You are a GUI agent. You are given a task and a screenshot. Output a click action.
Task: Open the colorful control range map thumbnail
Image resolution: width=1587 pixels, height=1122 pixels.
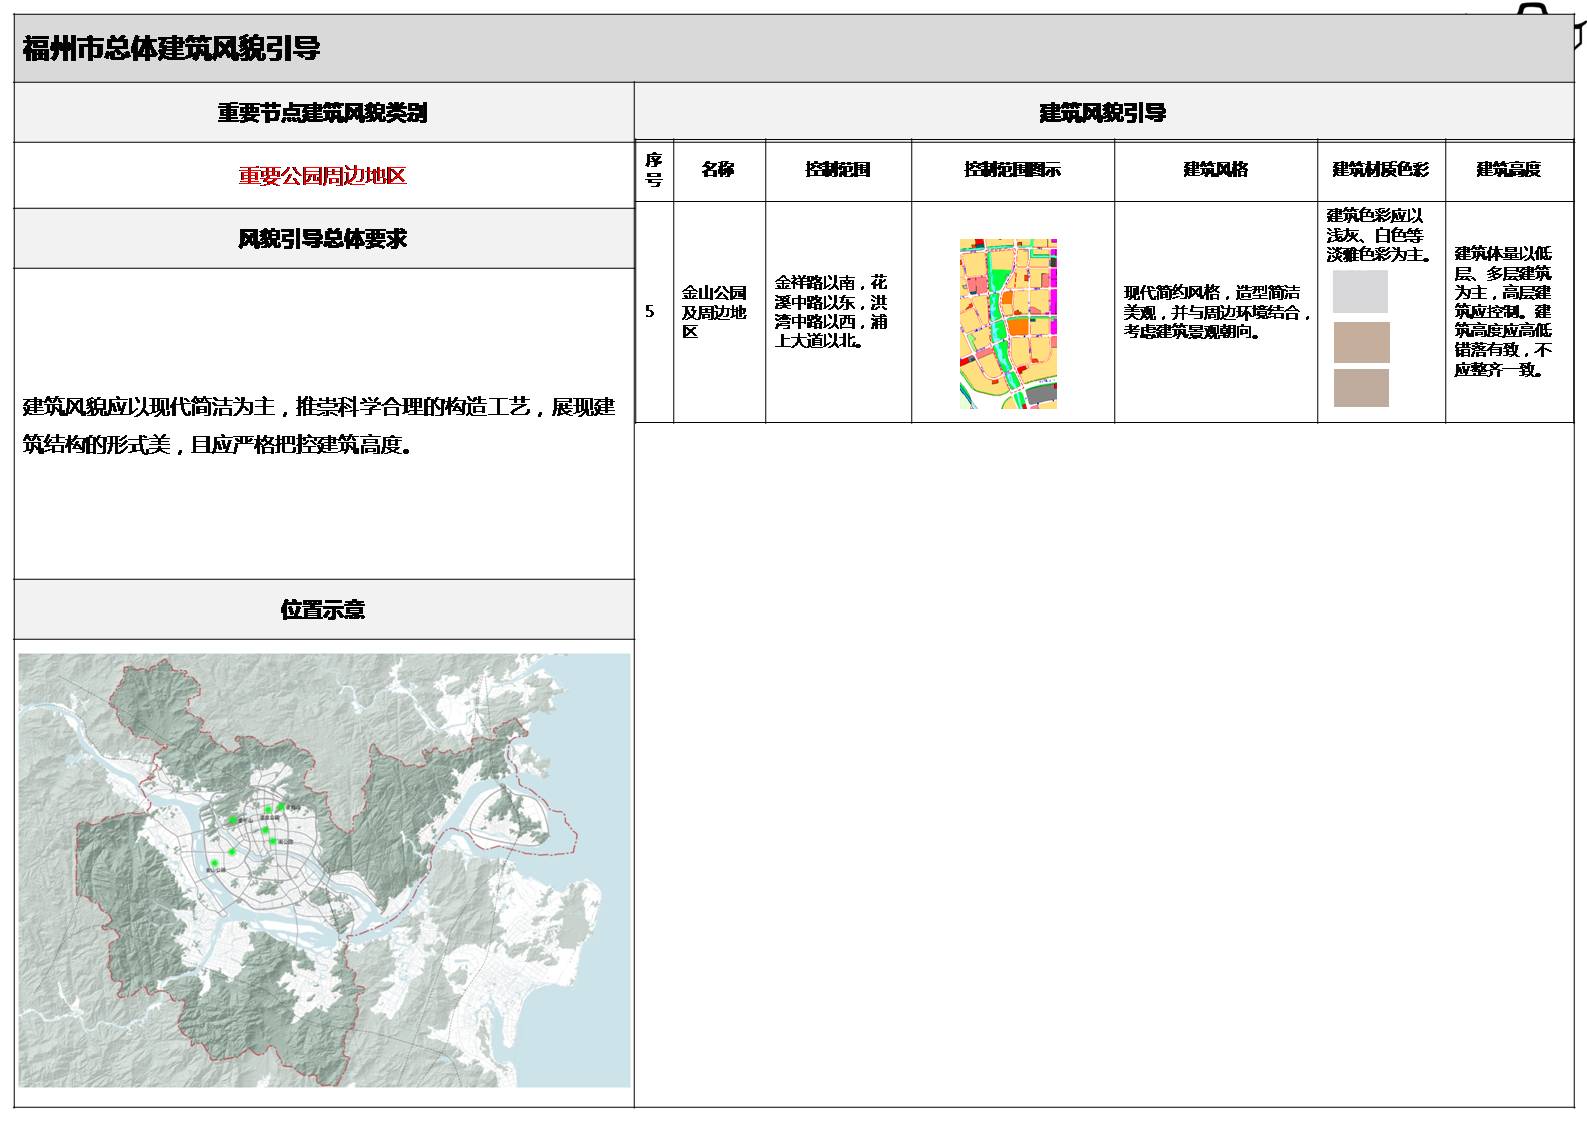(x=1008, y=323)
